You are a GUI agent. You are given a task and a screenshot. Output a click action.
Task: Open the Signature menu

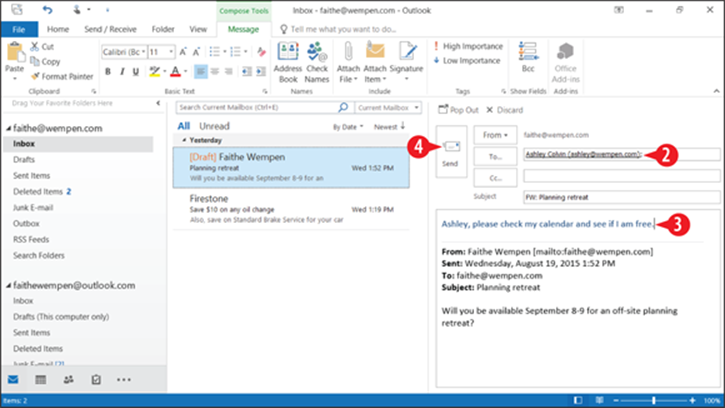click(406, 62)
